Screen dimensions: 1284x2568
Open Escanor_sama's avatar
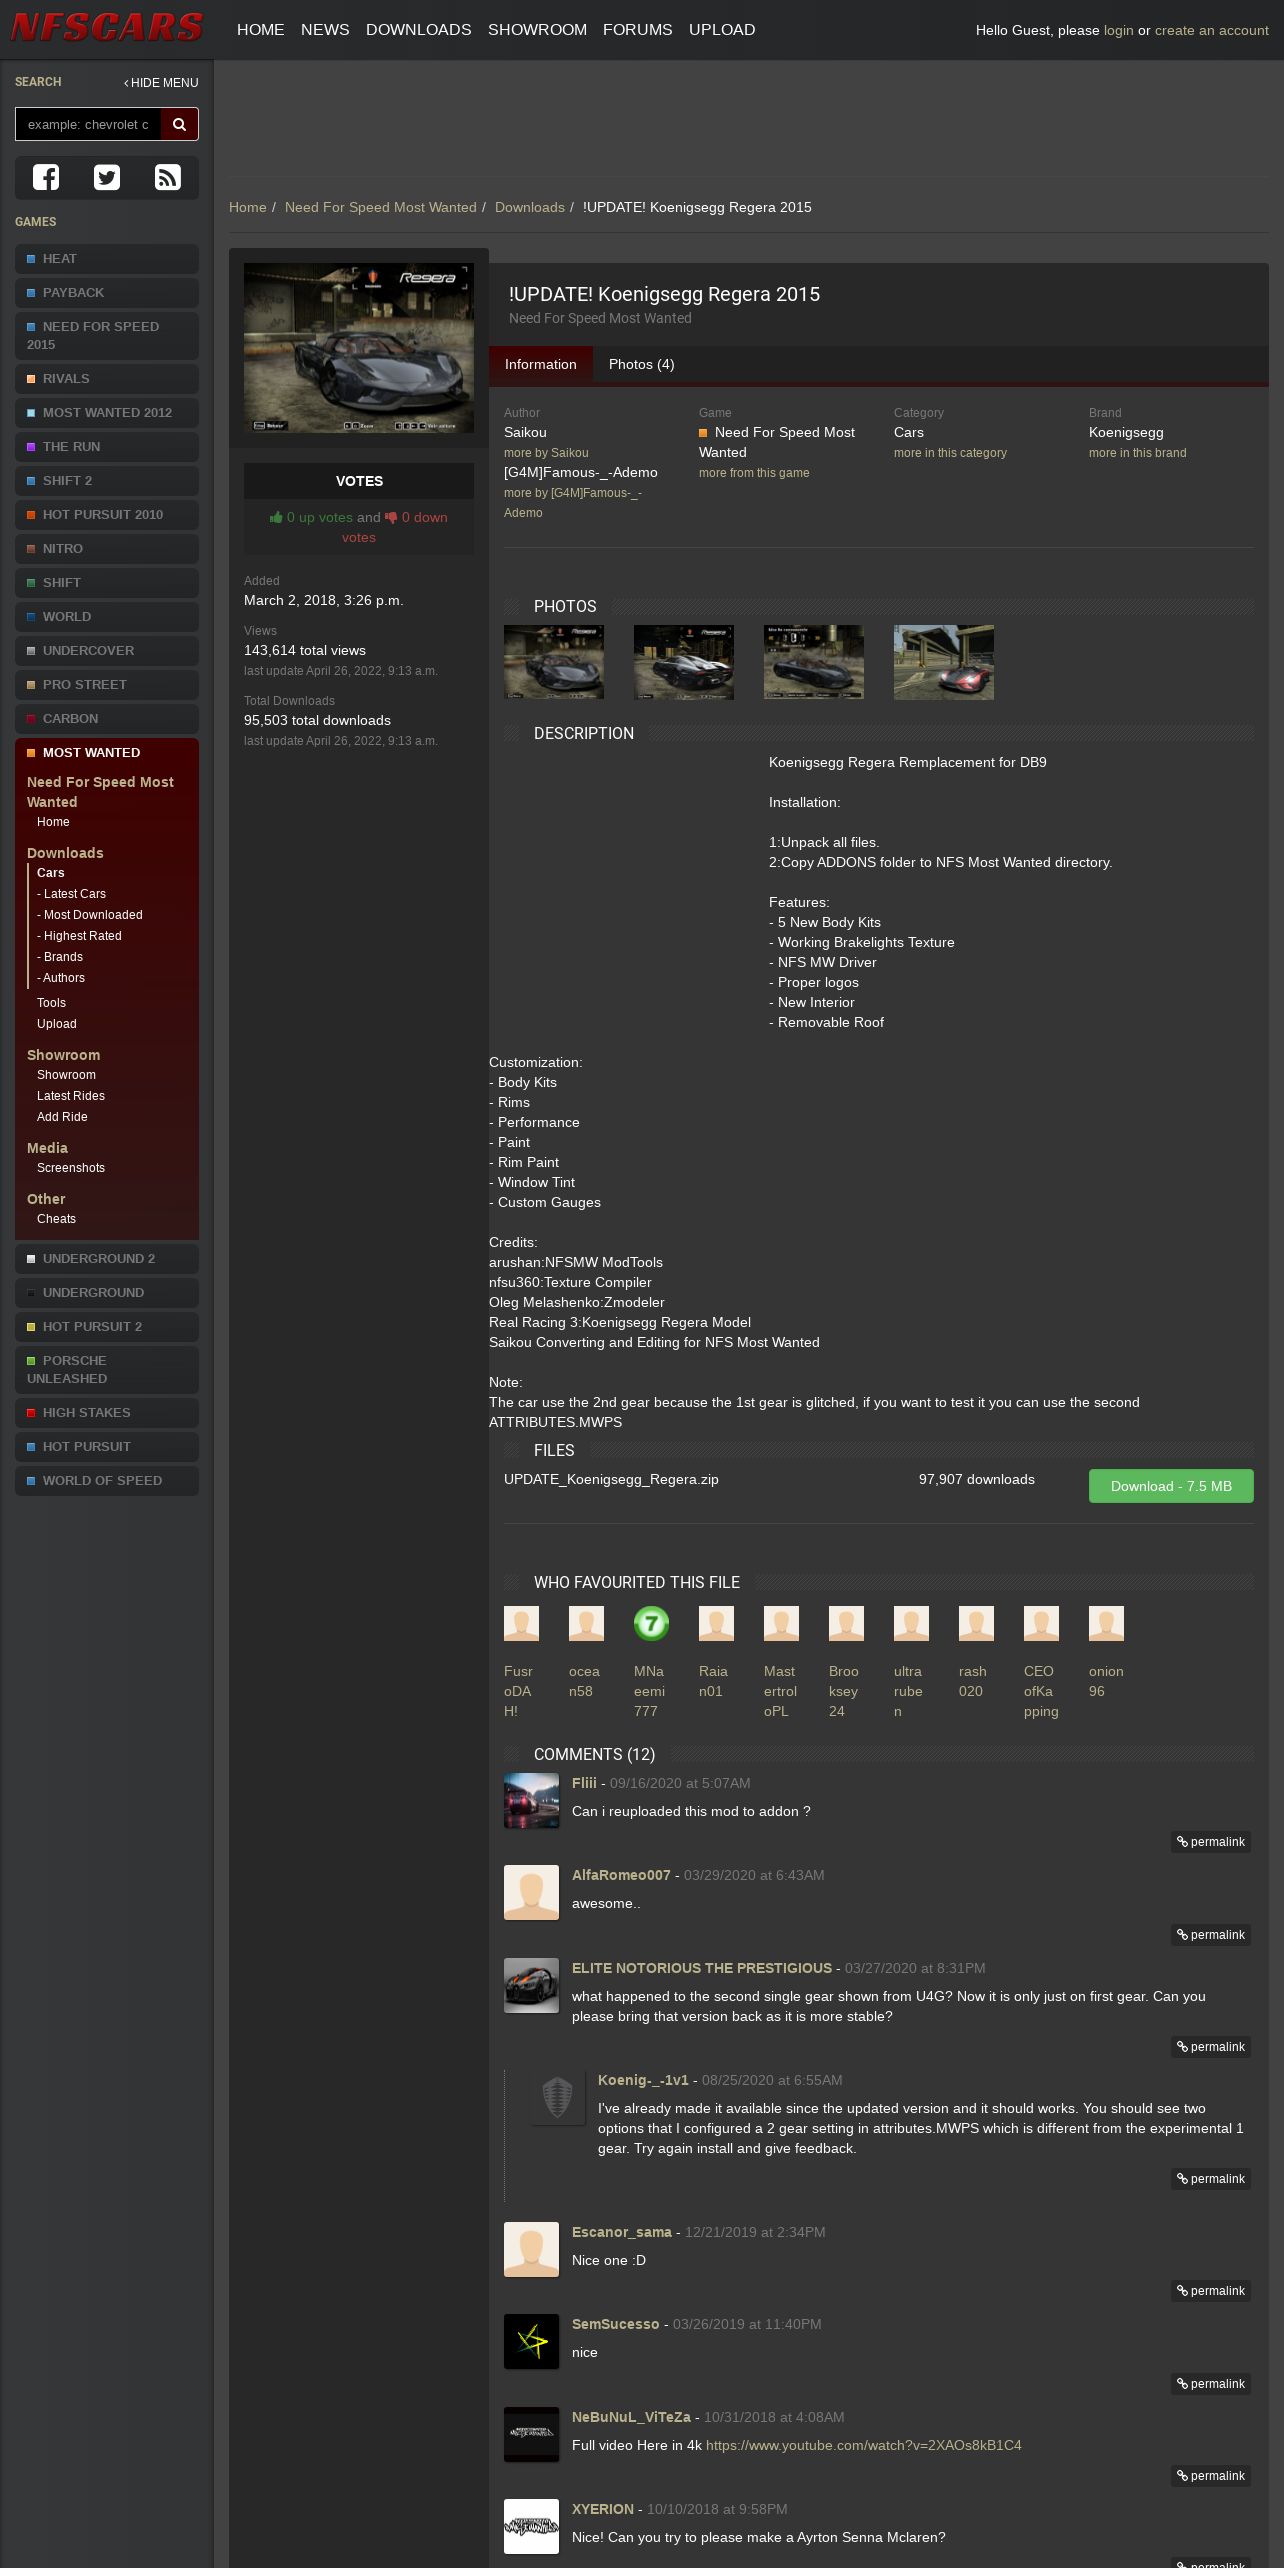pyautogui.click(x=531, y=2249)
